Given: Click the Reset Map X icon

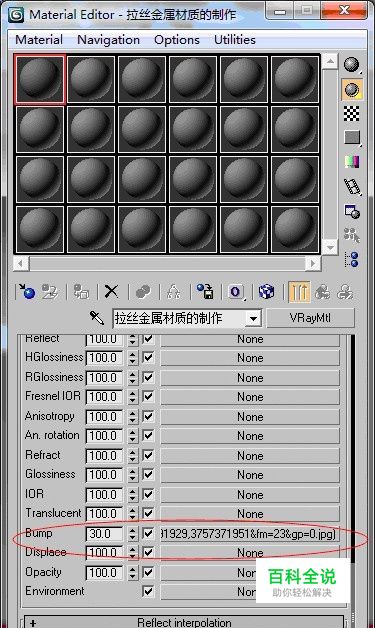Looking at the screenshot, I should 111,291.
